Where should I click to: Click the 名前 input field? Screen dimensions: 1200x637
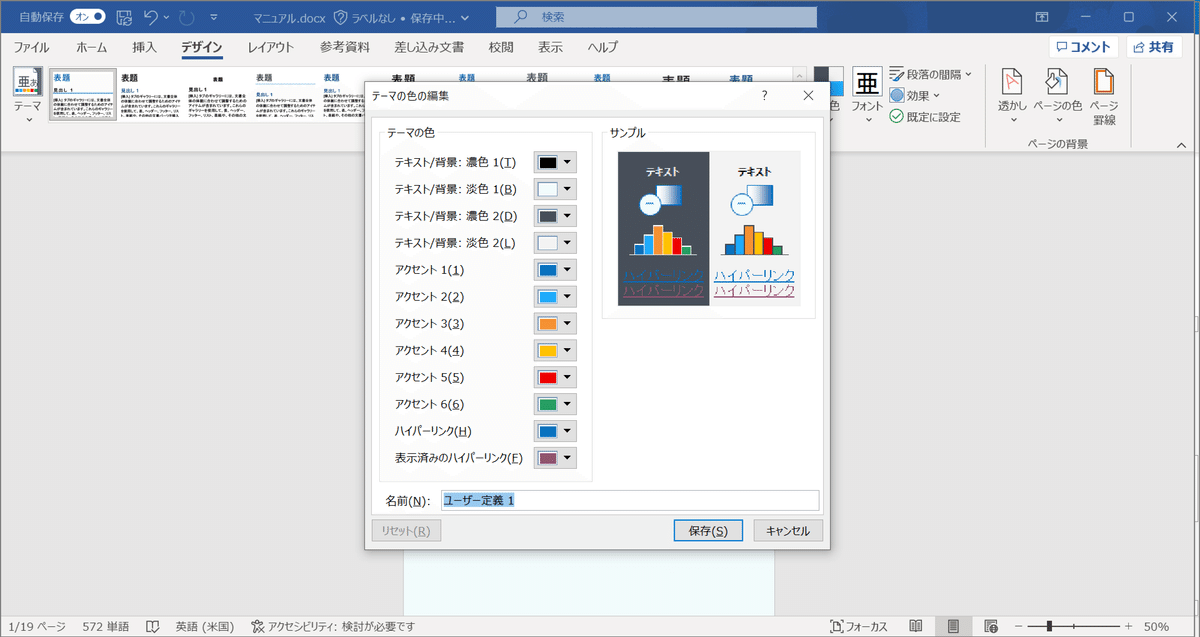coord(629,500)
